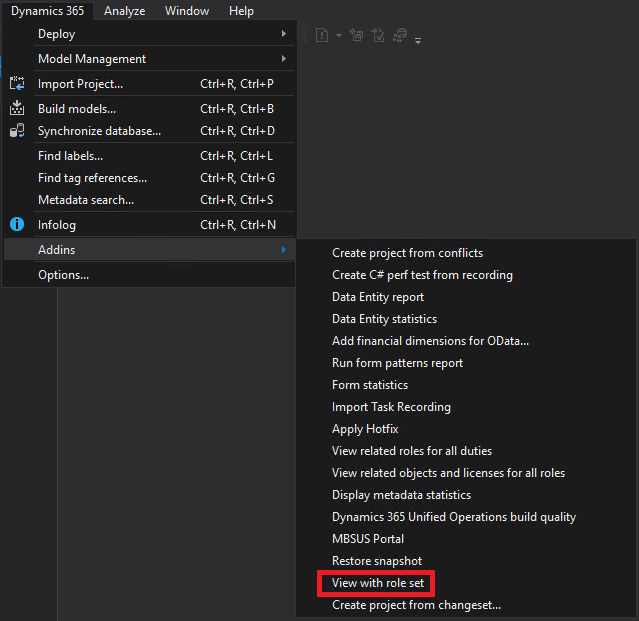
Task: Open the Window menu
Action: (x=187, y=11)
